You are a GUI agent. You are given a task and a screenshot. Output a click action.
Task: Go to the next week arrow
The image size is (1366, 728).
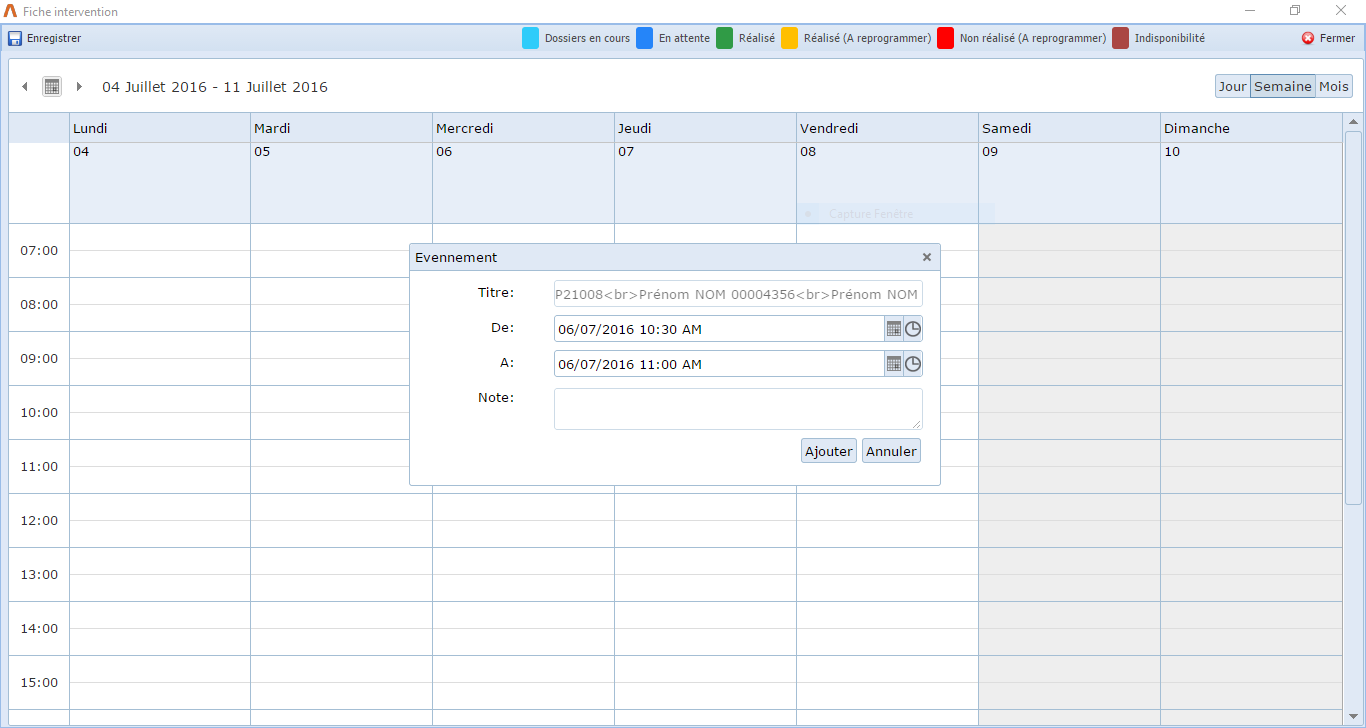click(x=79, y=87)
